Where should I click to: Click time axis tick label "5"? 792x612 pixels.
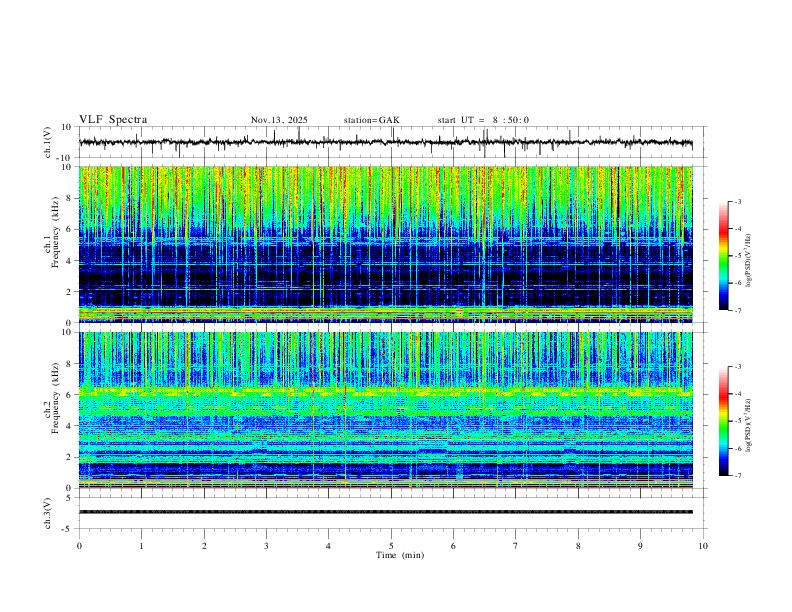(x=391, y=546)
